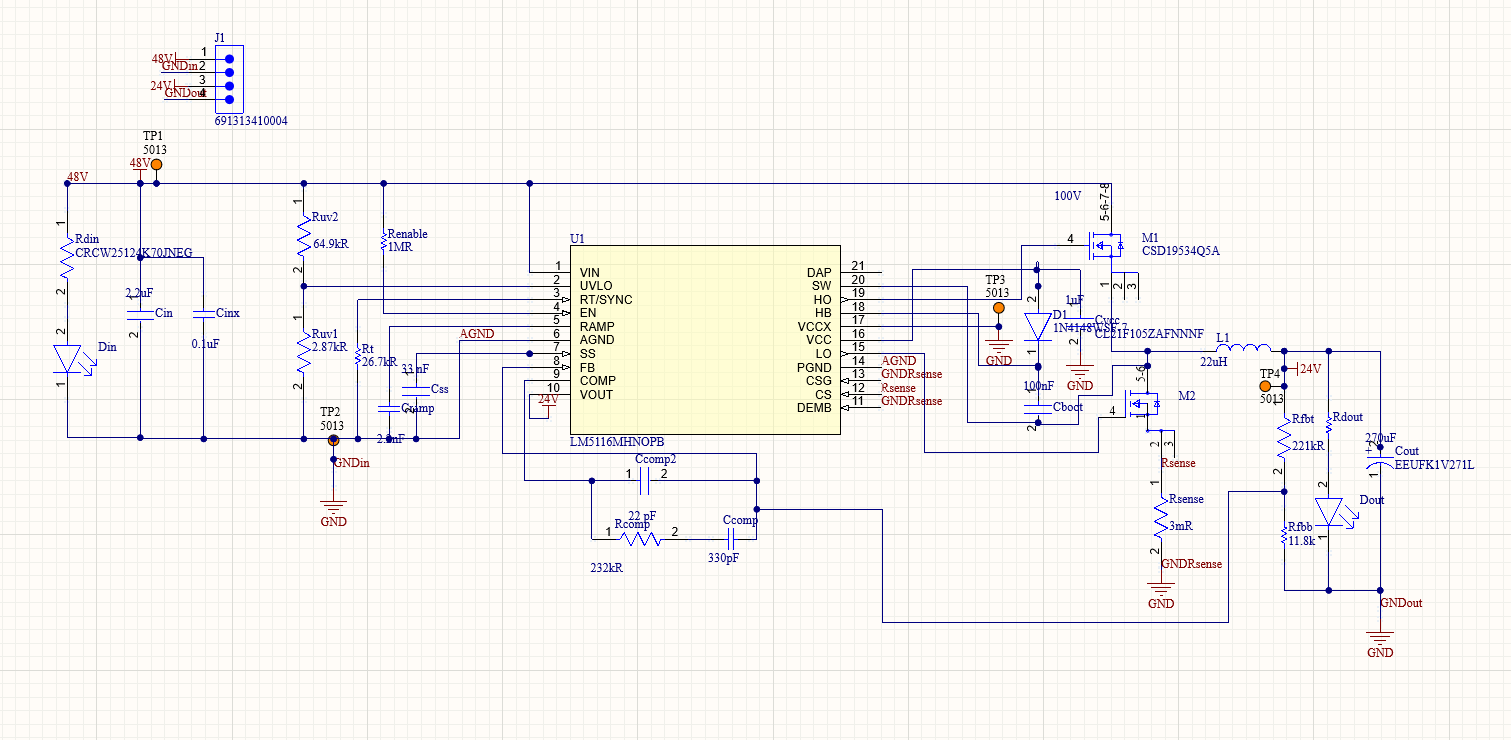Click the 0.1uF value label
The height and width of the screenshot is (740, 1511).
pyautogui.click(x=203, y=343)
